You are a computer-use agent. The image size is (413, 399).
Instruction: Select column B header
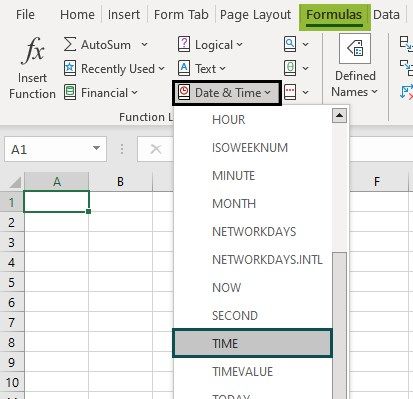tap(120, 182)
